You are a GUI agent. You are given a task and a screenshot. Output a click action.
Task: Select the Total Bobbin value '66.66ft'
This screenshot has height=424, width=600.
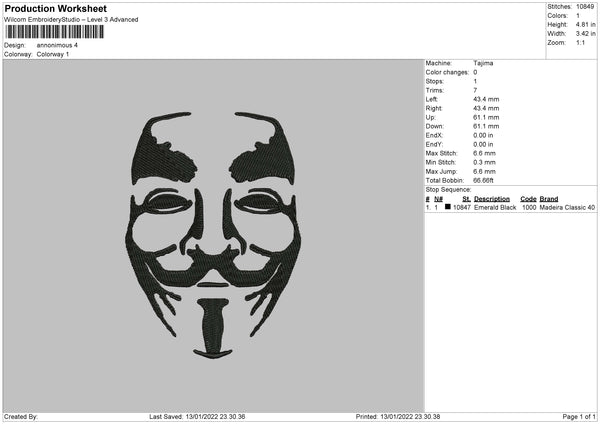tap(483, 181)
